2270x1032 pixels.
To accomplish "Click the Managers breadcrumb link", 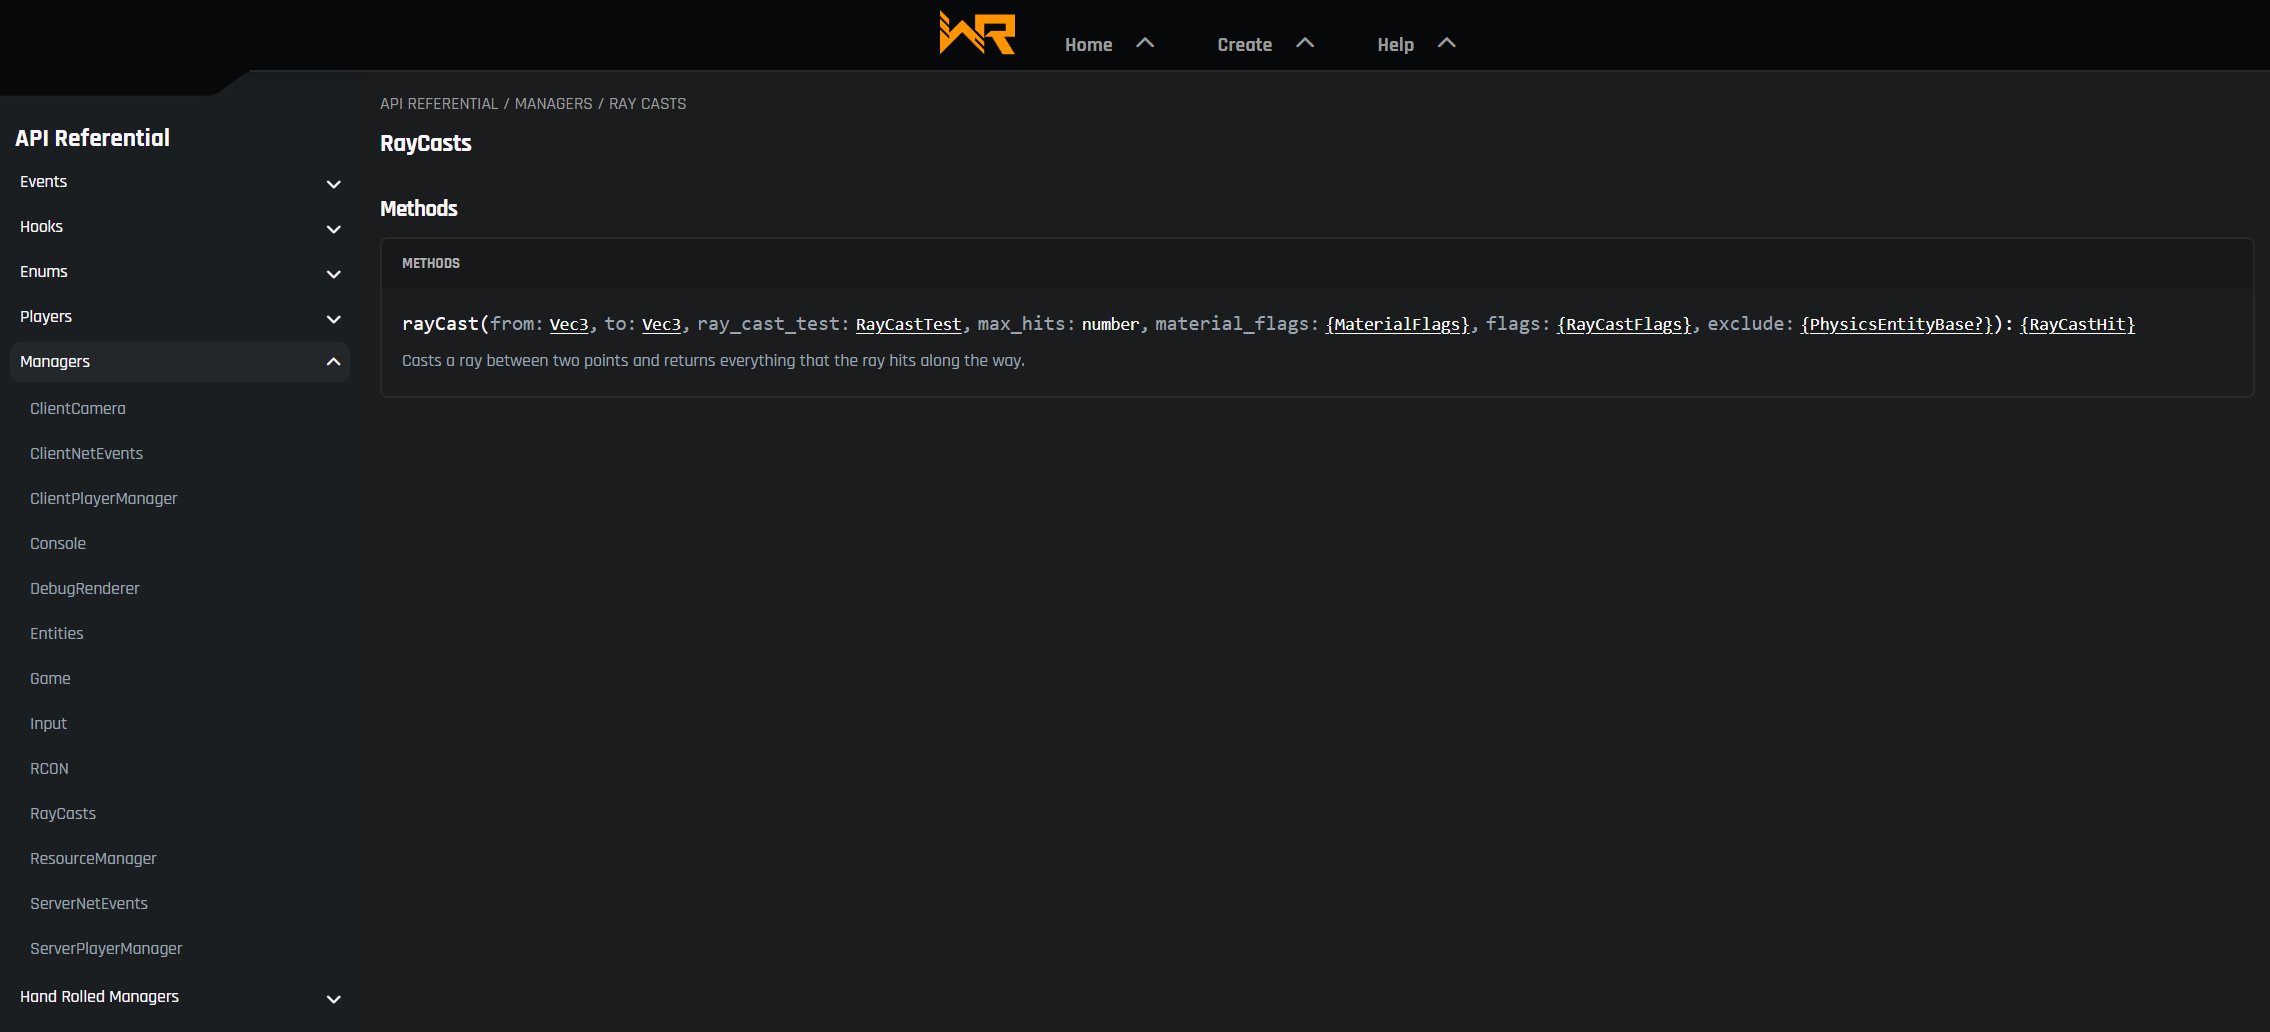I will 553,104.
